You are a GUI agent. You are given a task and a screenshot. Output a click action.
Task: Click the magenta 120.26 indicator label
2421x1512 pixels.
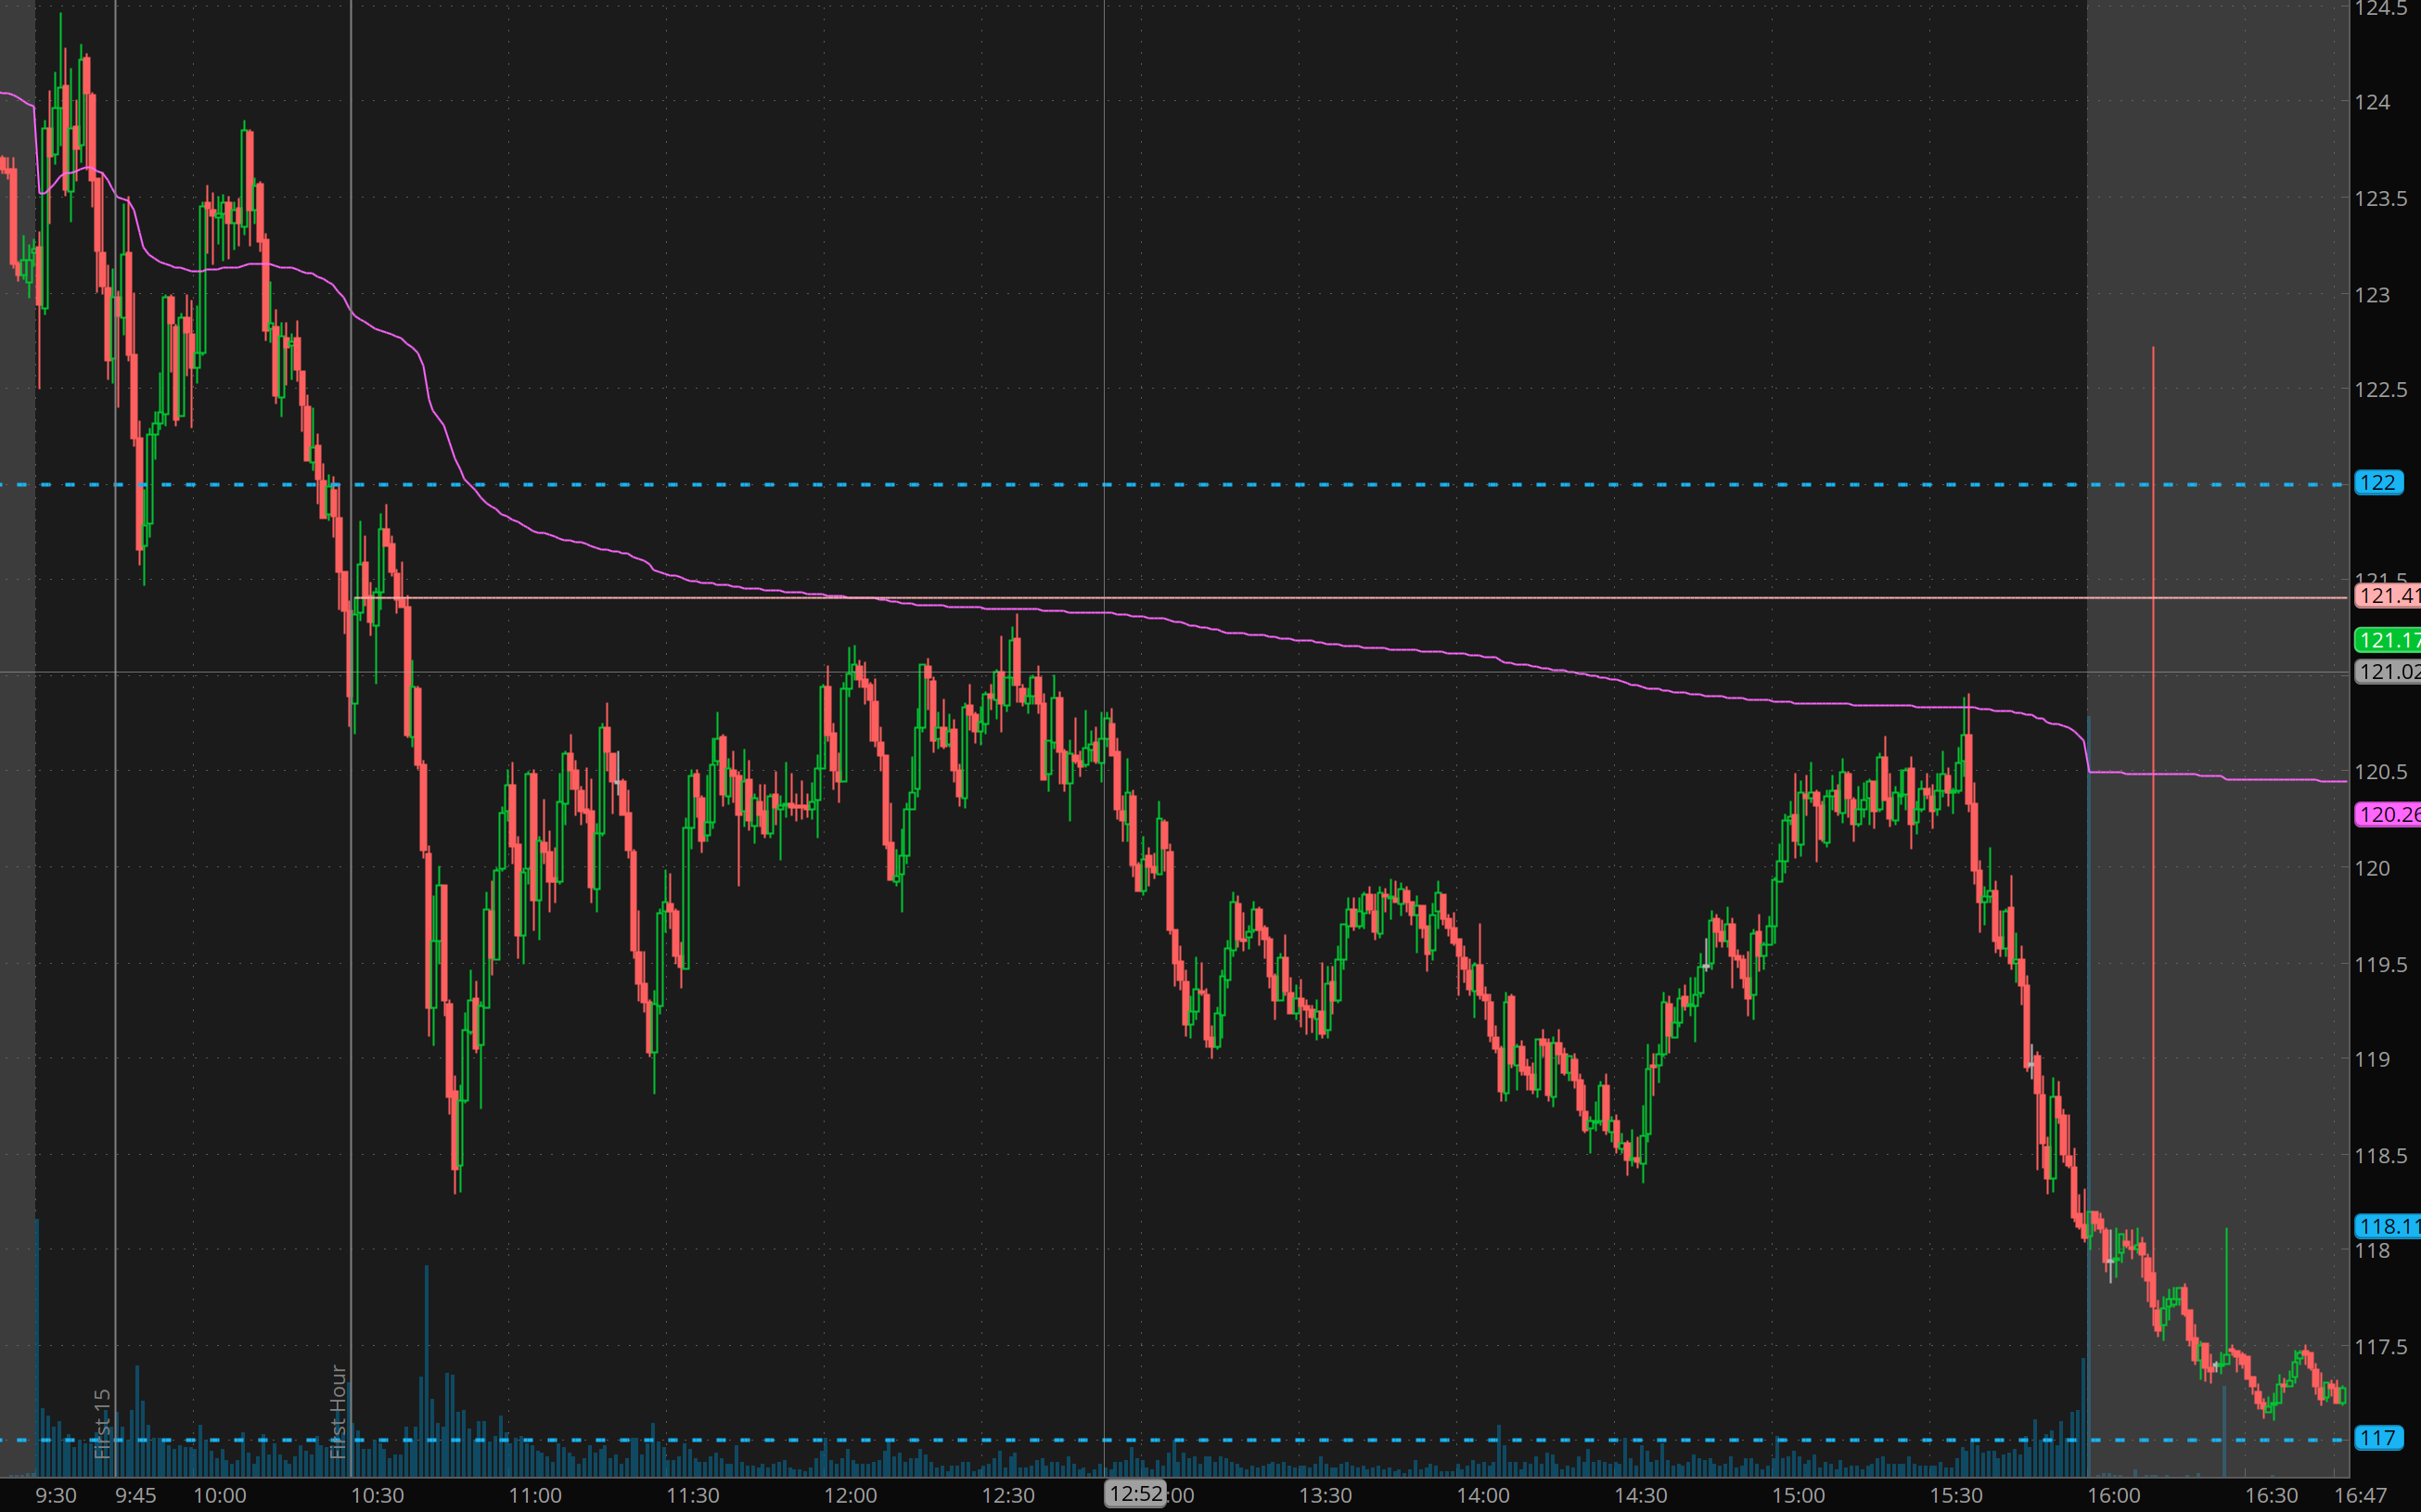coord(2388,814)
